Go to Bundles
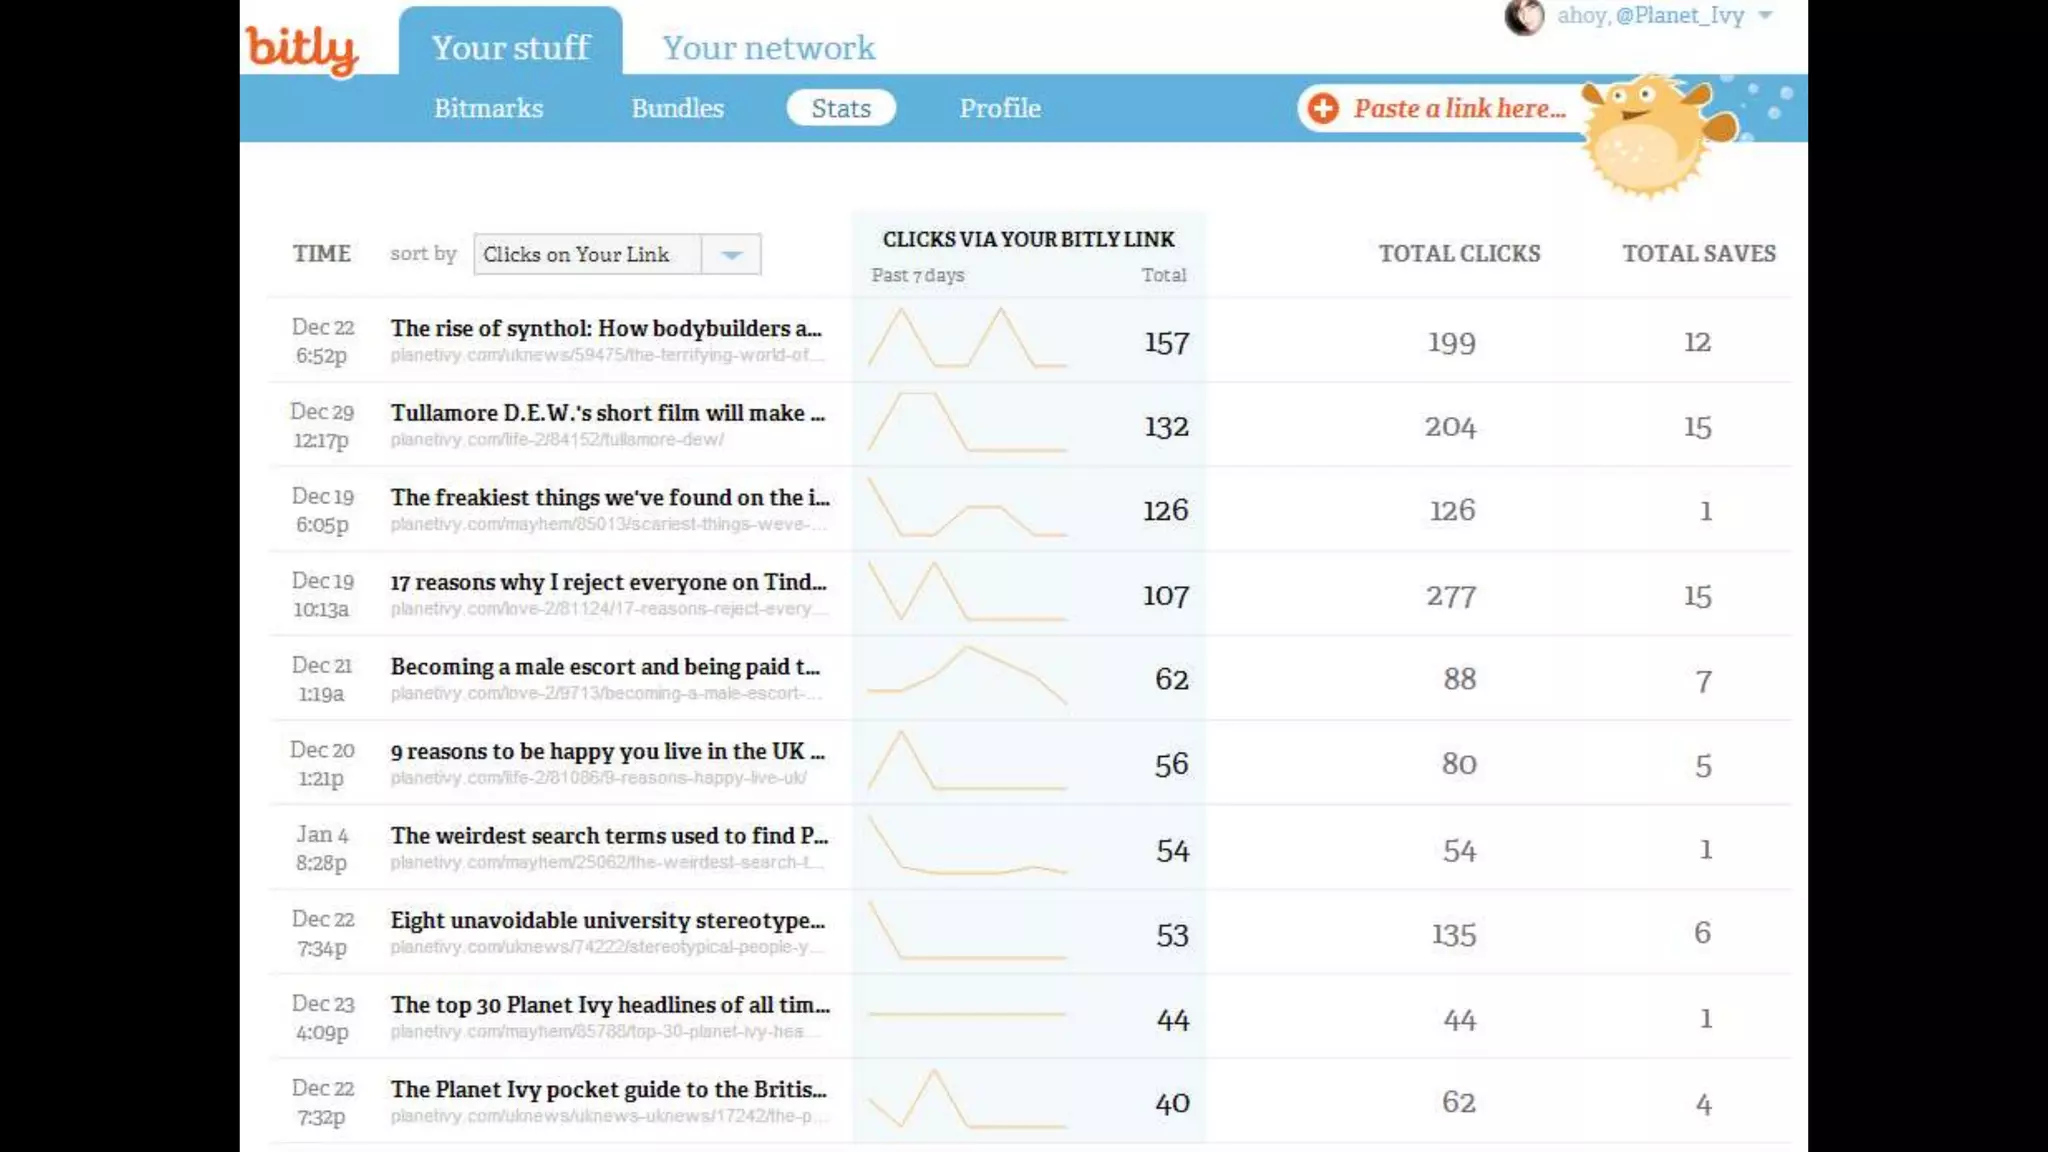This screenshot has width=2048, height=1152. pos(677,108)
